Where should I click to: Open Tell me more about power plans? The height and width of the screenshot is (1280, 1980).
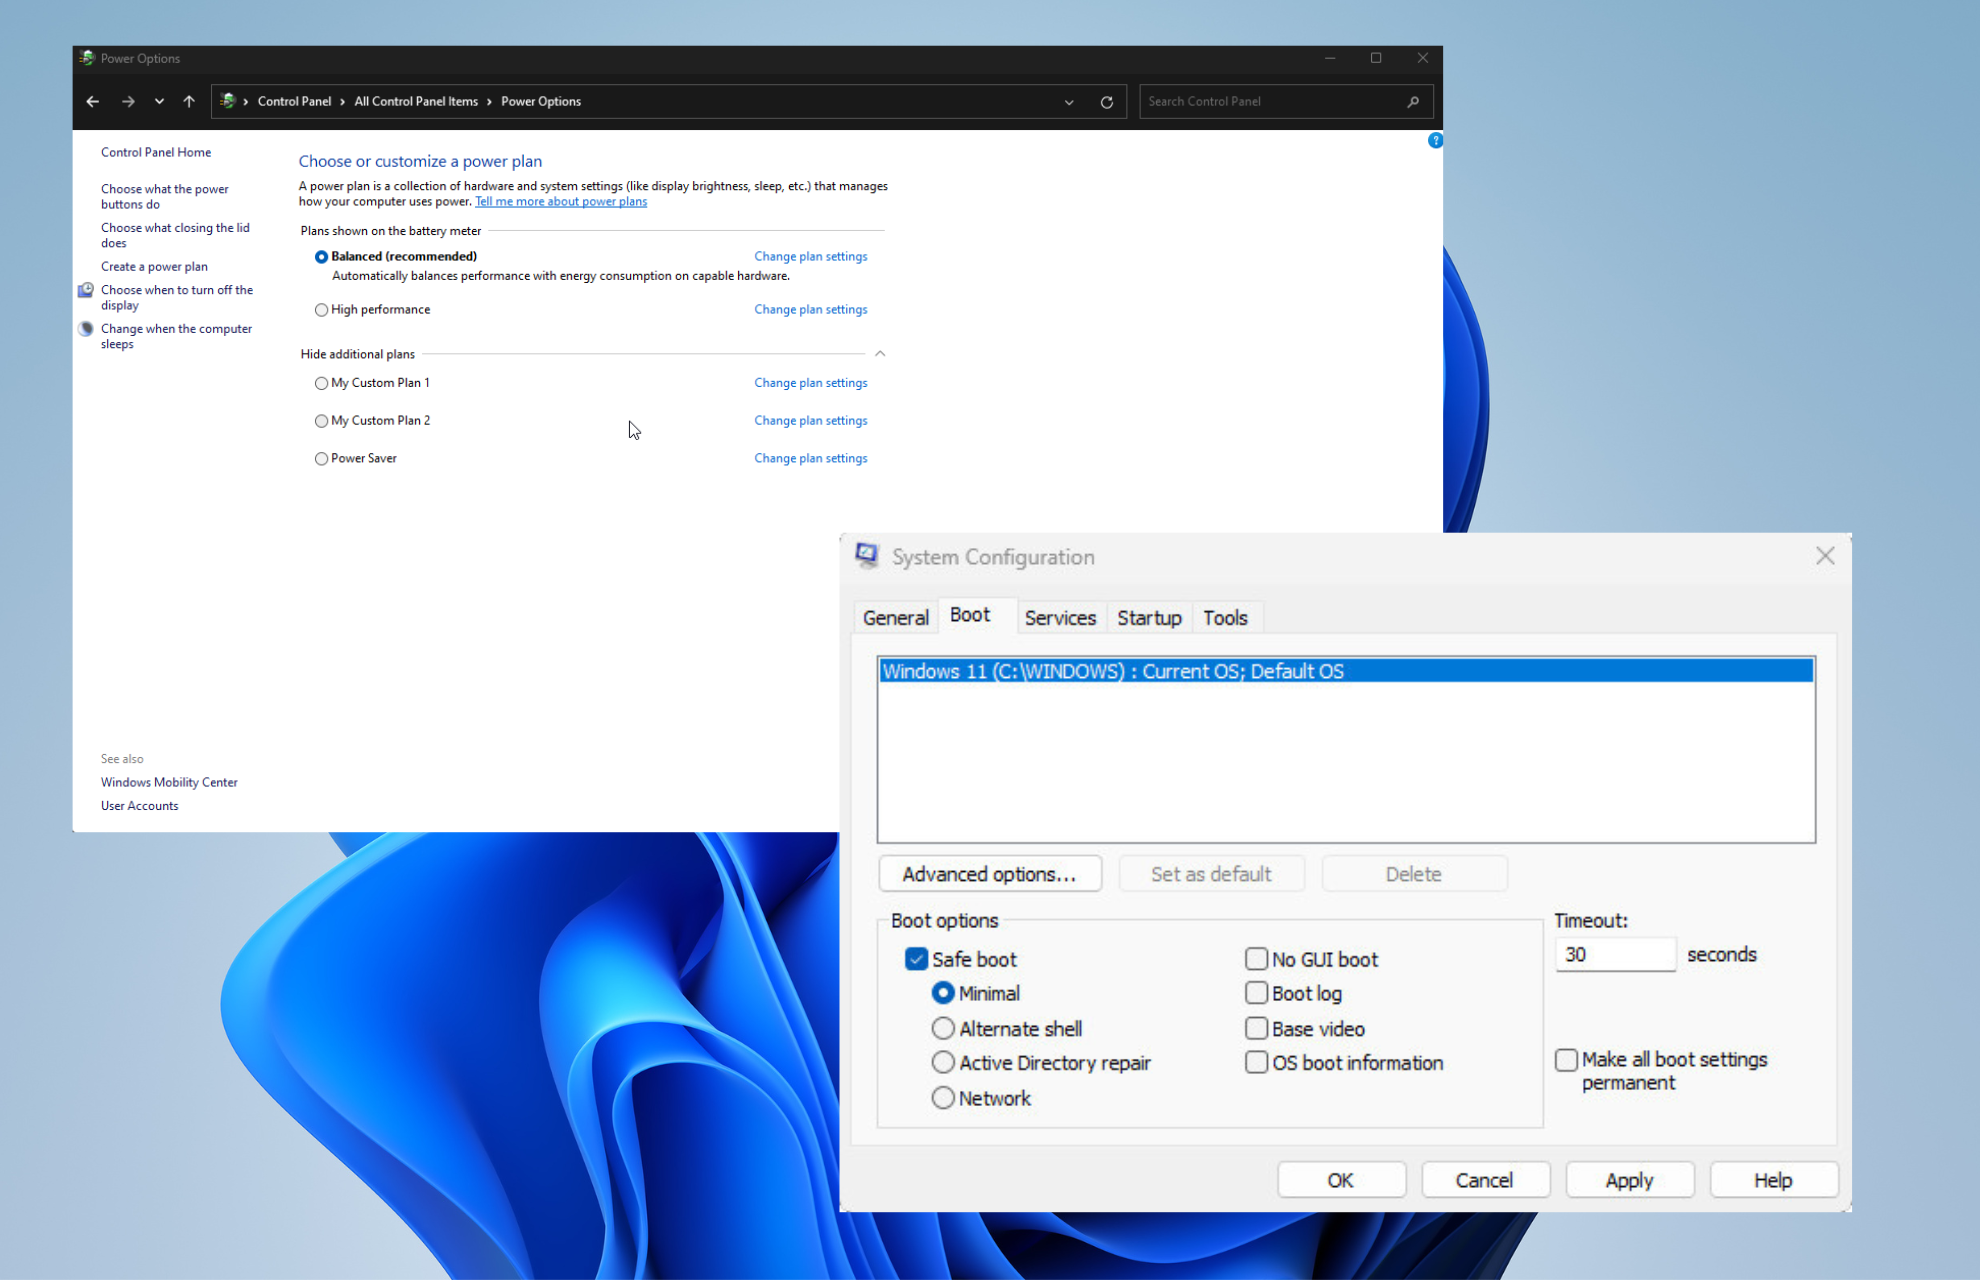coord(561,201)
